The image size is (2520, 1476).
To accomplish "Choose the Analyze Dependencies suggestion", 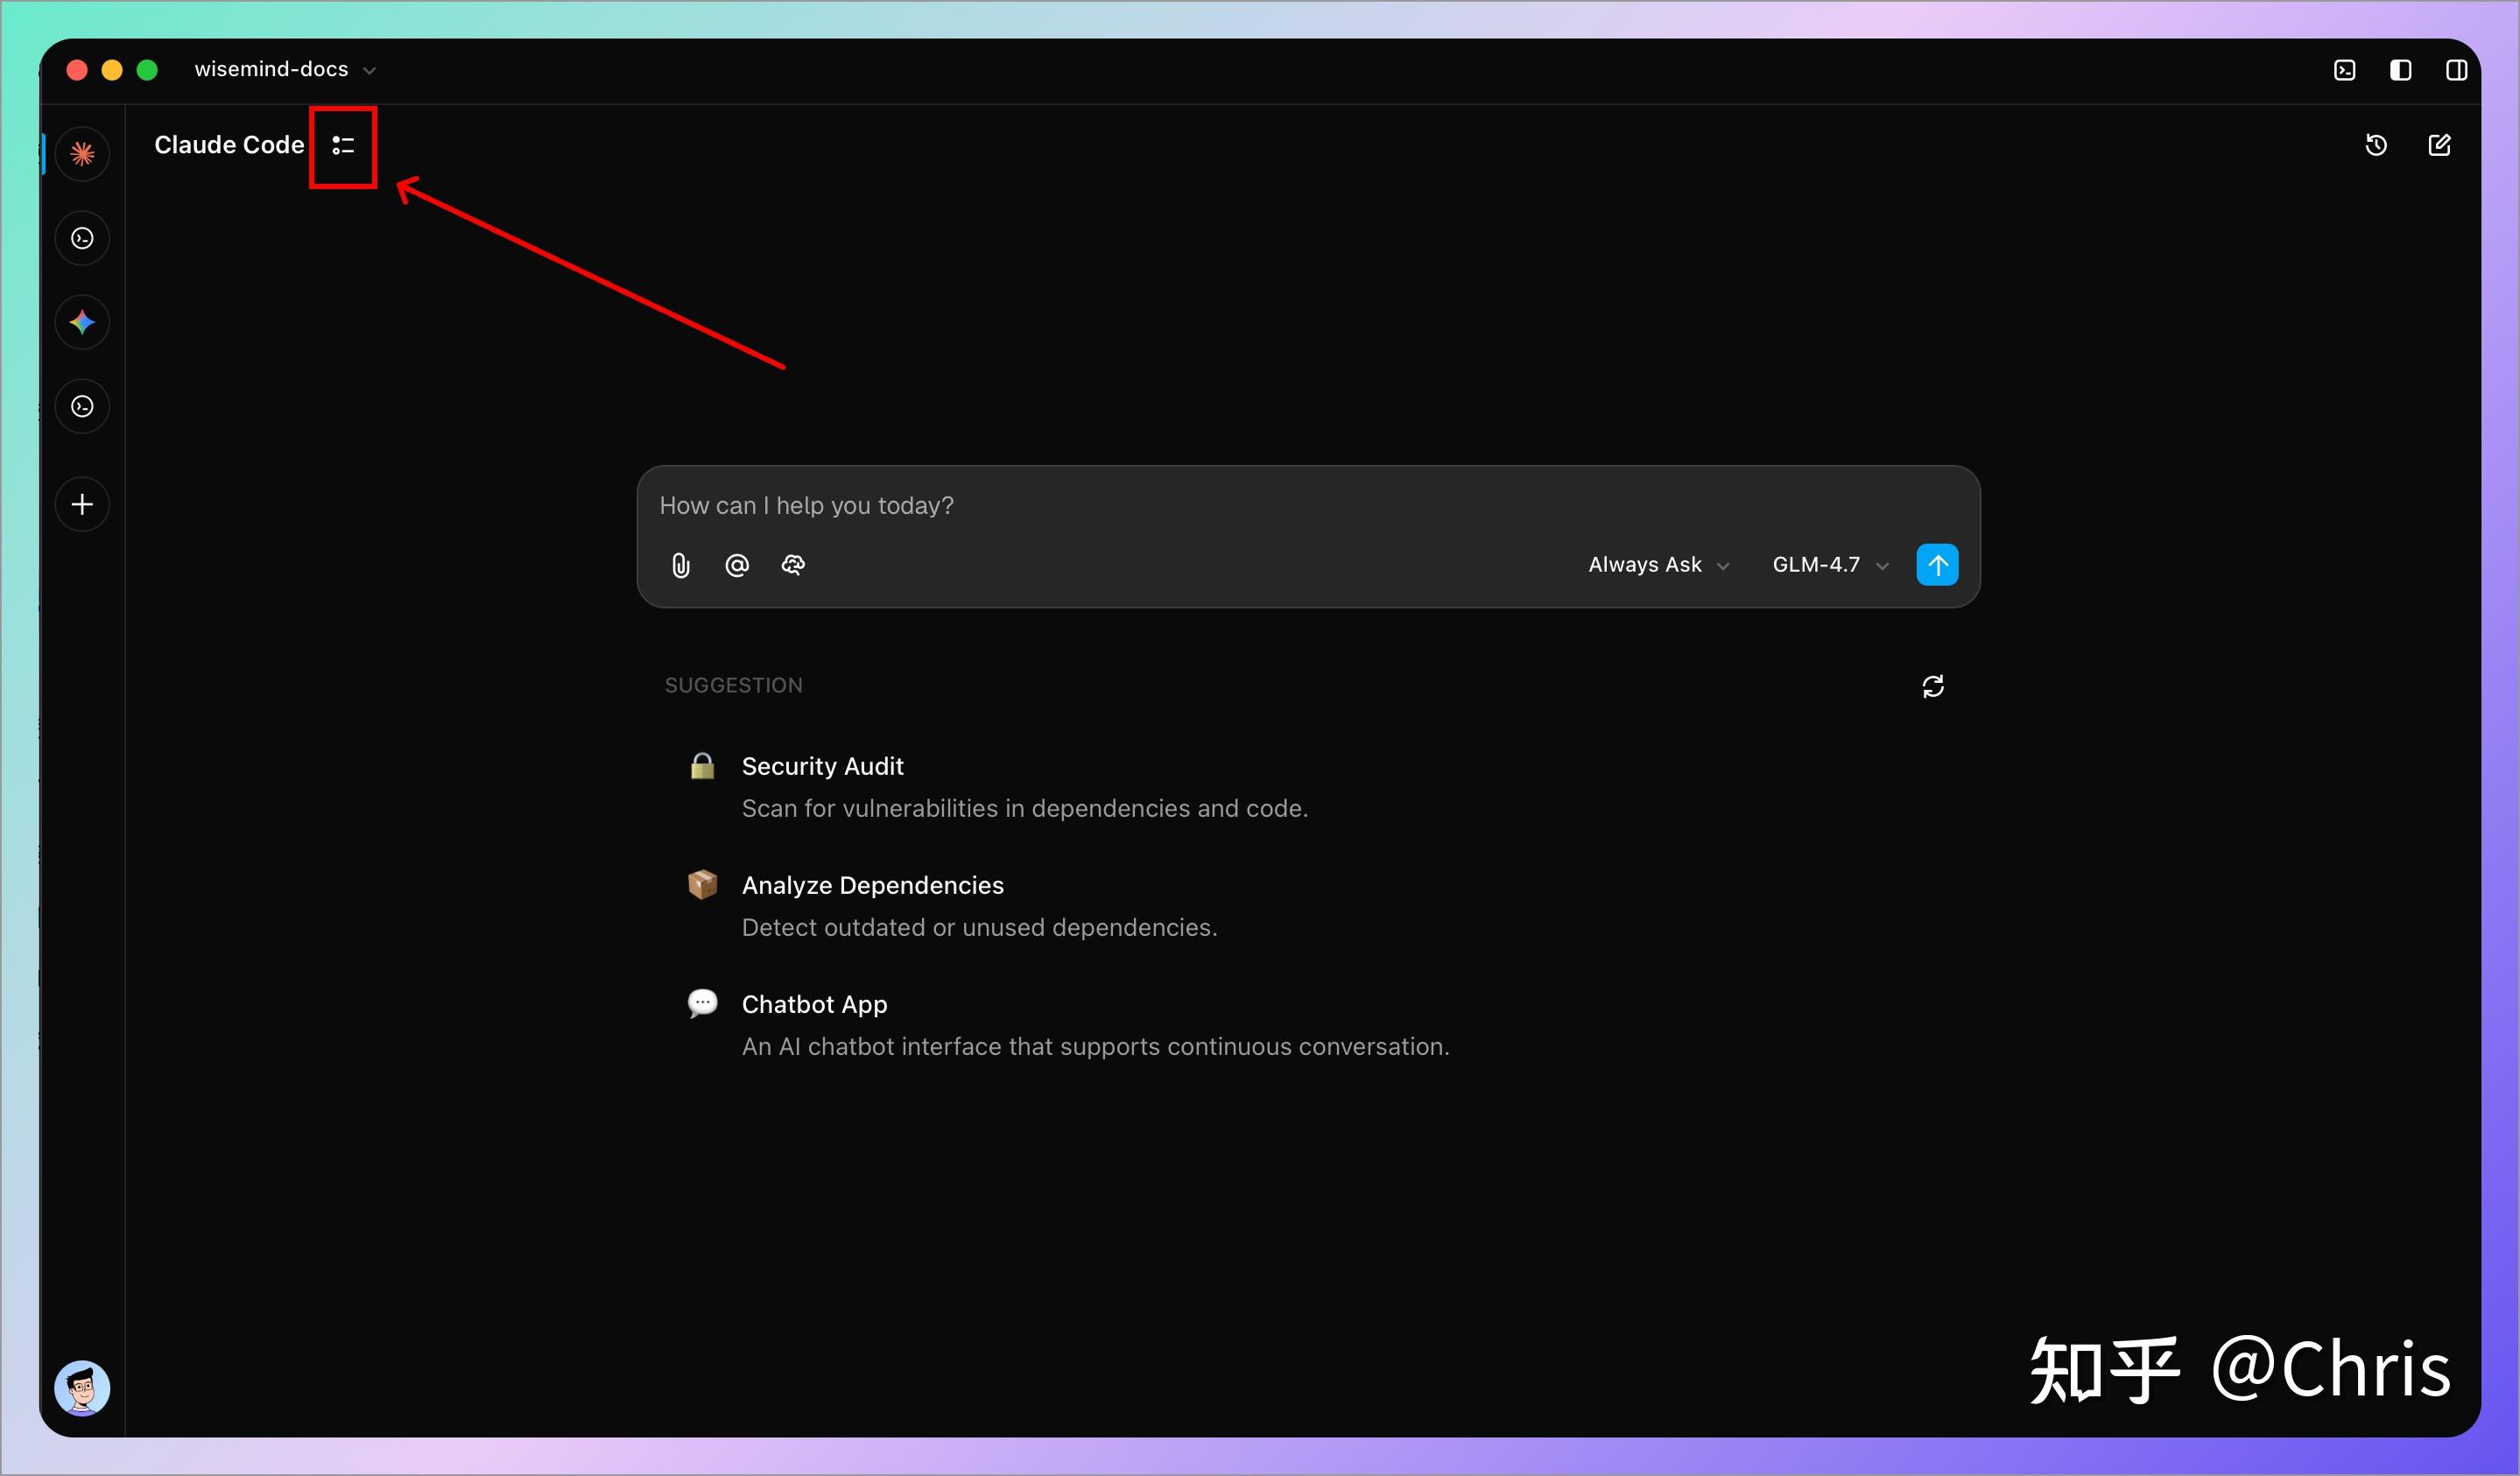I will [872, 885].
